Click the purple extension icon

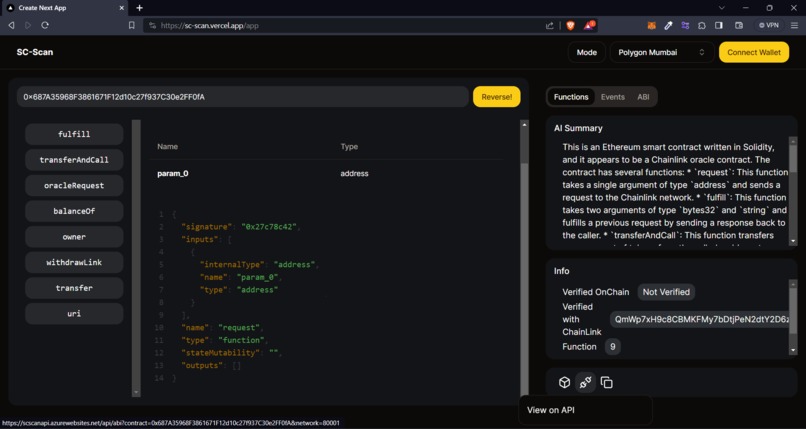[685, 25]
